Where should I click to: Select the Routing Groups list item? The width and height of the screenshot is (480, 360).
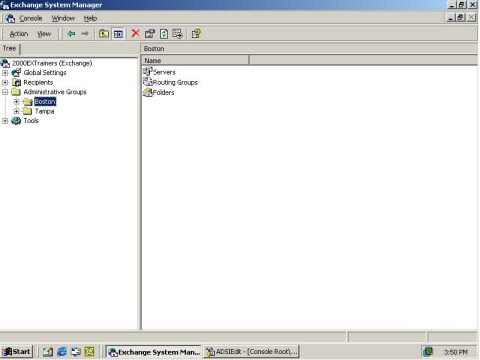point(175,82)
